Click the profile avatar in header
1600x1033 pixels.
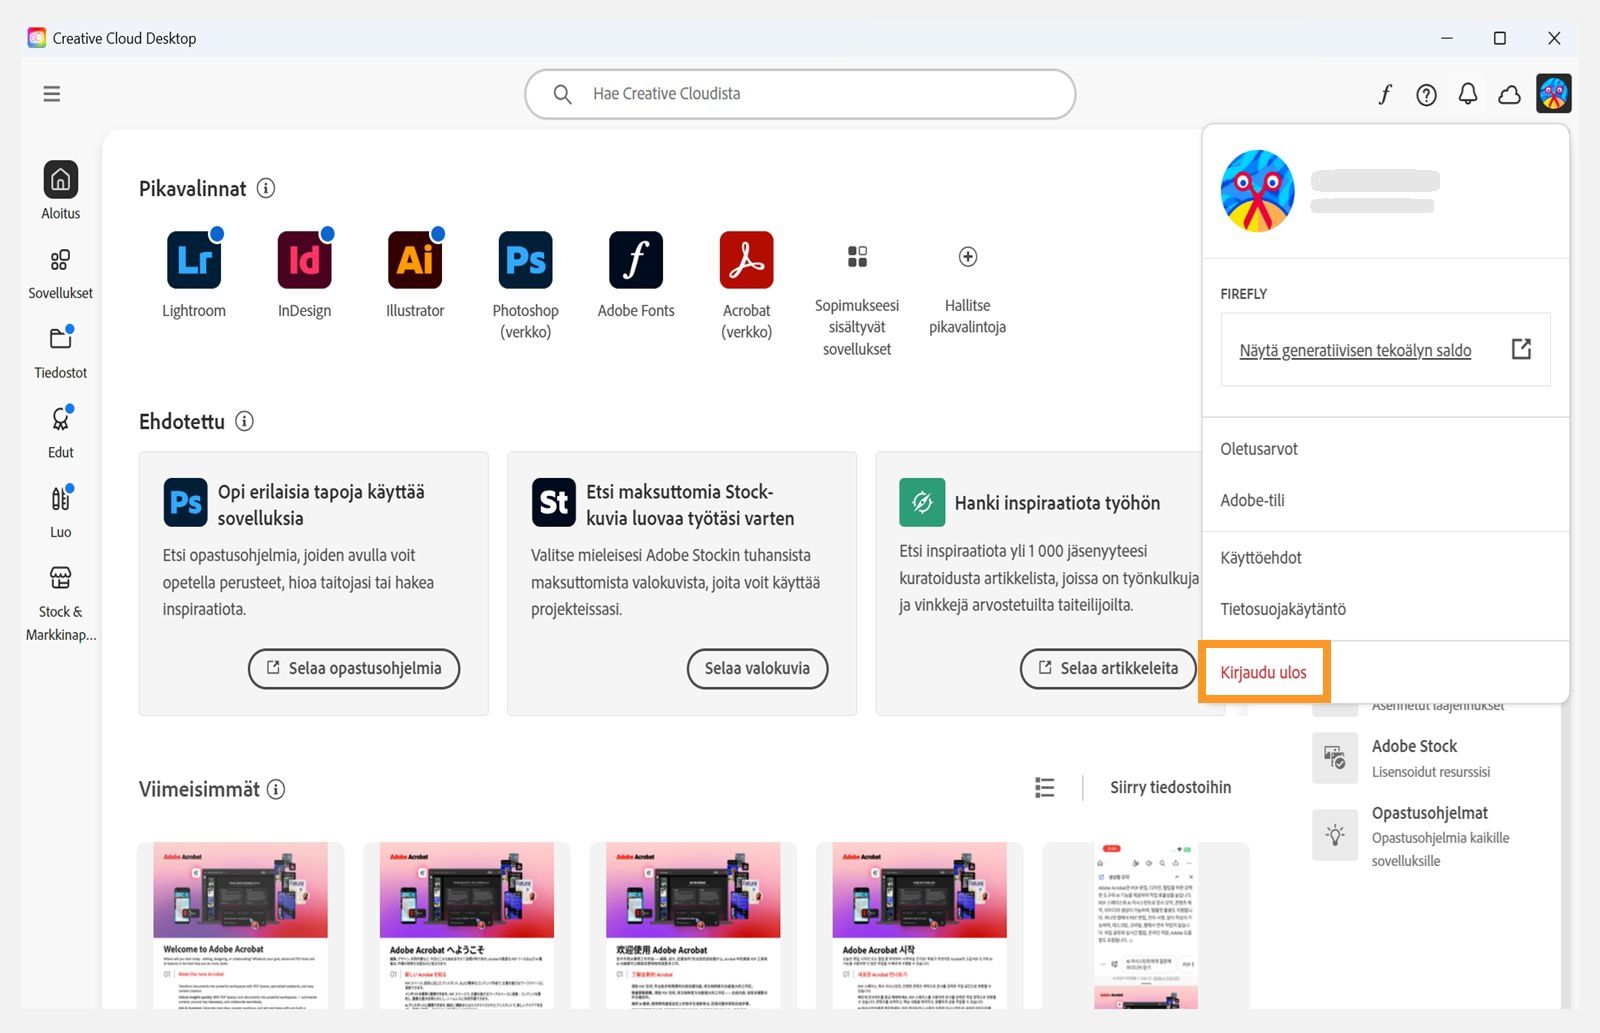coord(1553,94)
